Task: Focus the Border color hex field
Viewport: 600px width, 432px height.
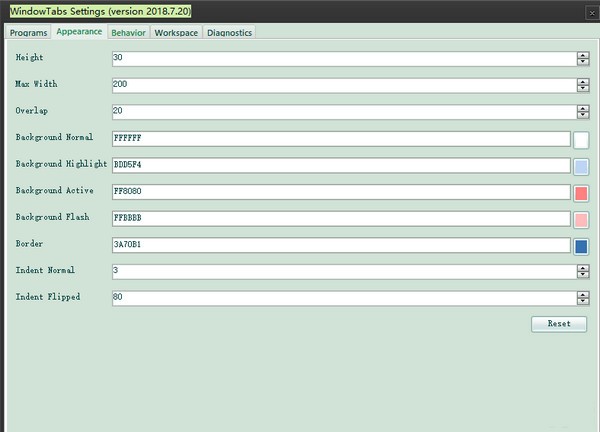Action: pyautogui.click(x=340, y=245)
